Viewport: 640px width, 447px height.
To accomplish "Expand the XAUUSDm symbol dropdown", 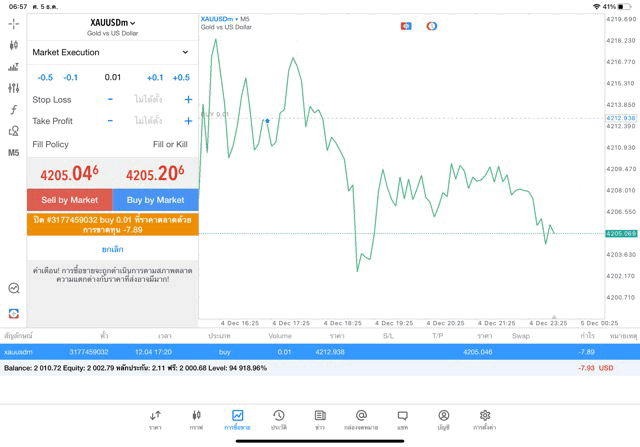I will 112,22.
